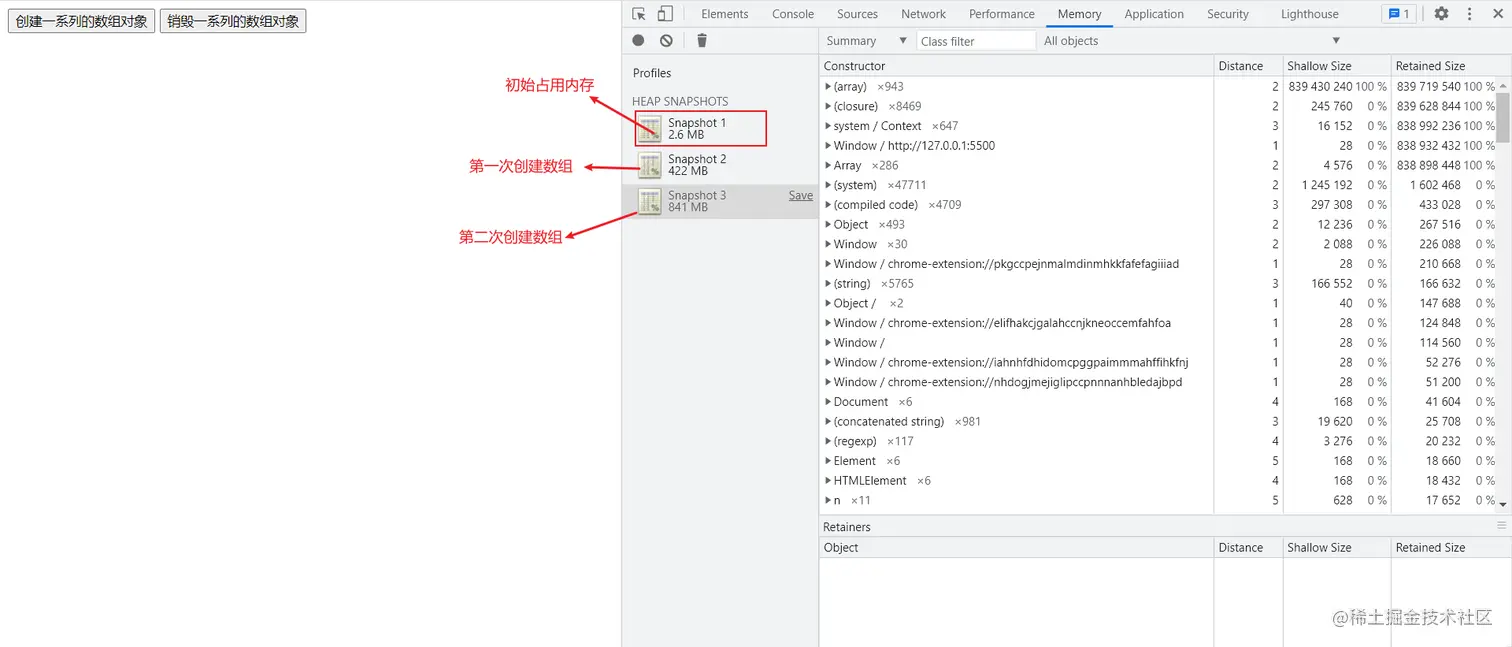Expand the (array) ×943 row
The image size is (1512, 647).
828,87
